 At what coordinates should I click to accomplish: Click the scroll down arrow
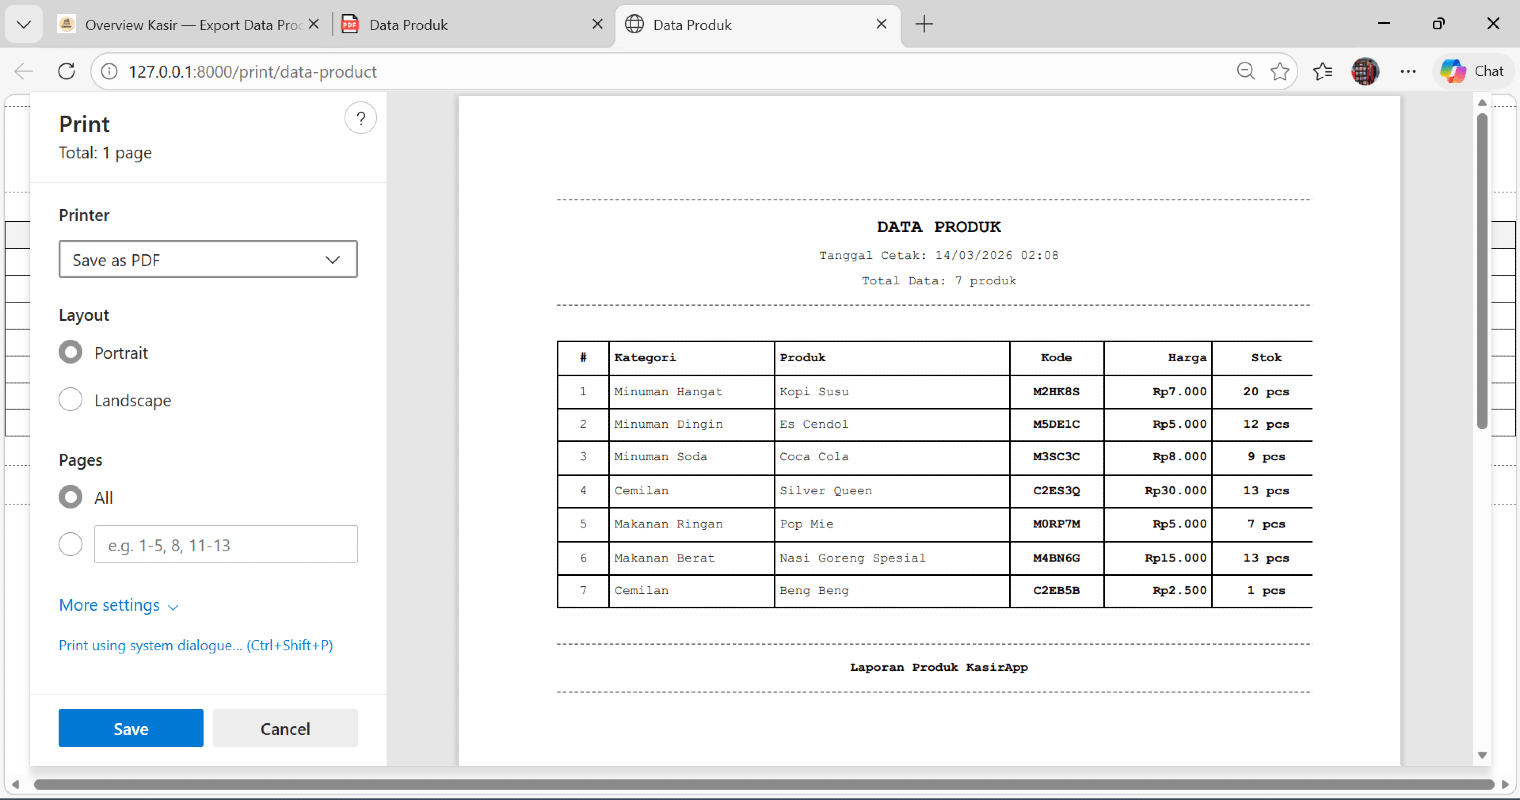coord(1482,756)
